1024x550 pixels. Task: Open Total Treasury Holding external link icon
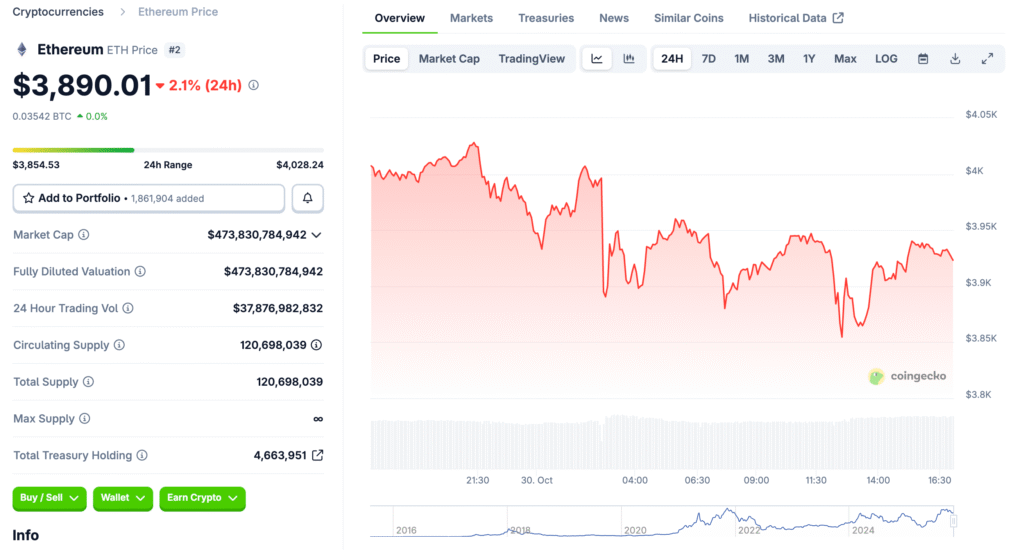pyautogui.click(x=317, y=455)
